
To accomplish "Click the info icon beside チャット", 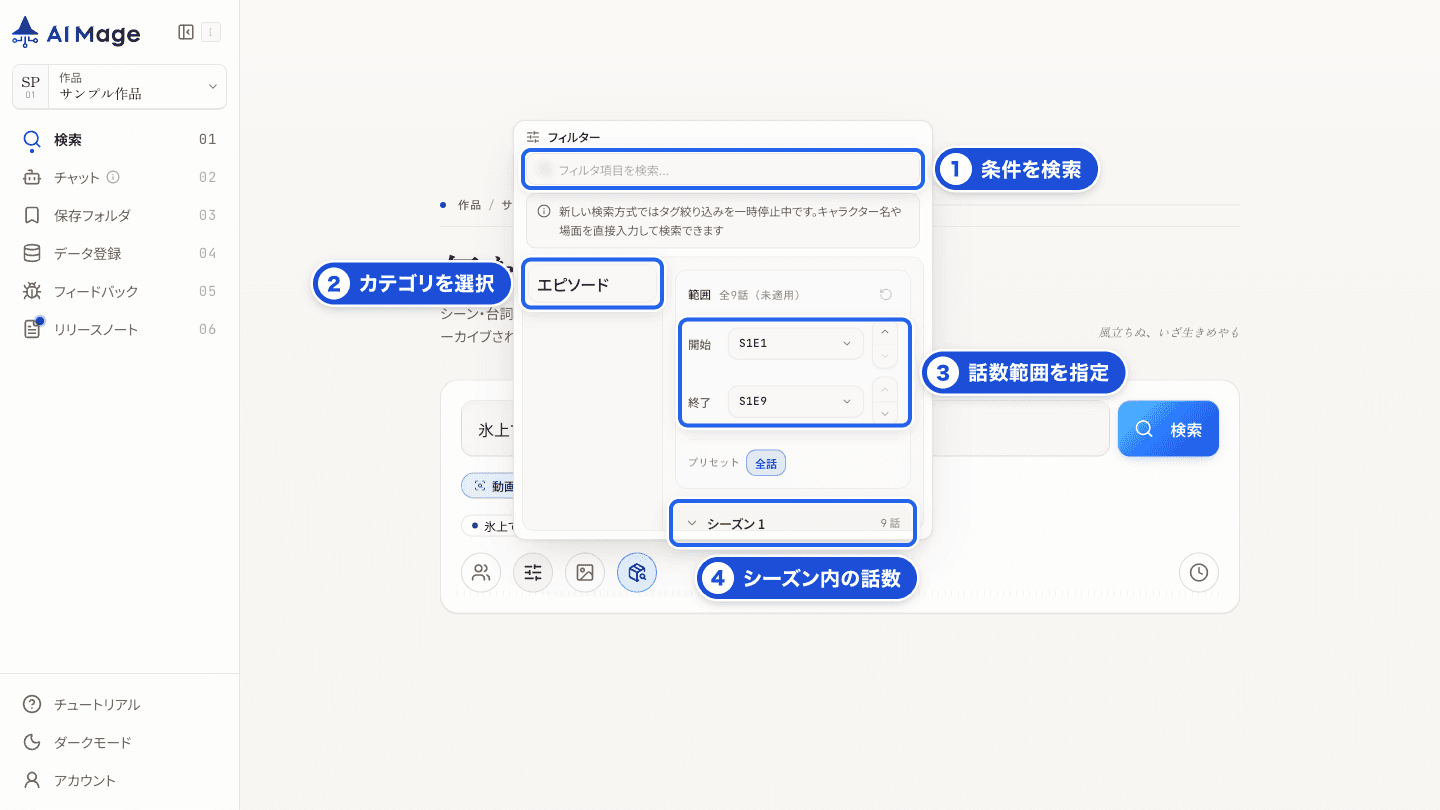I will pyautogui.click(x=113, y=177).
